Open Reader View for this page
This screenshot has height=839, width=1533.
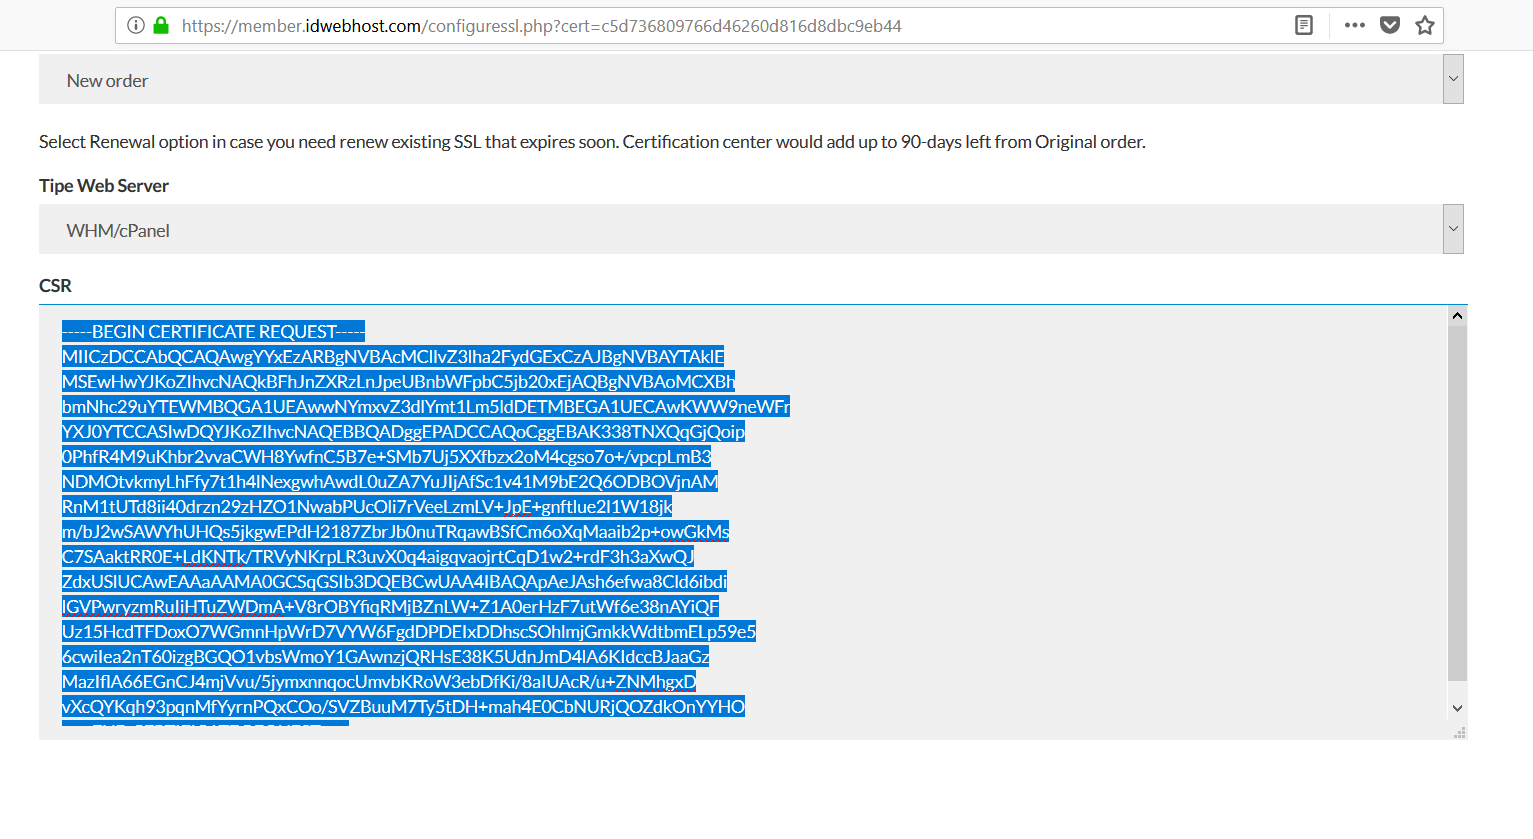point(1303,25)
